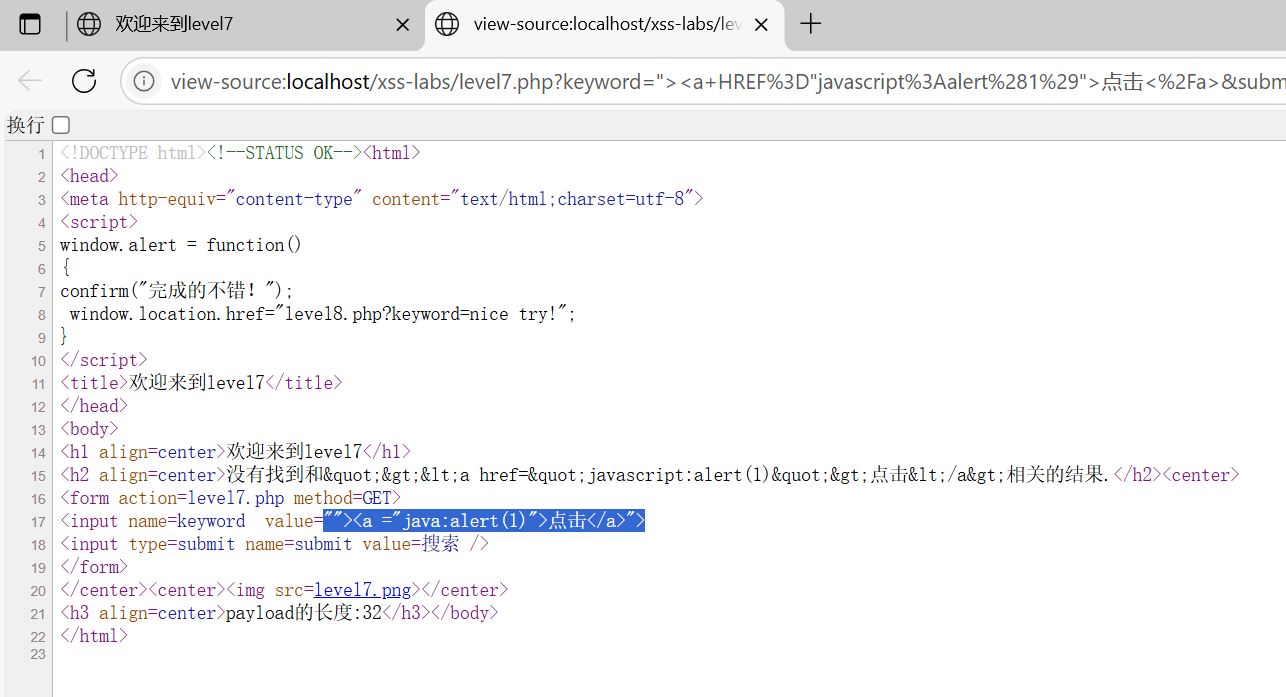Image resolution: width=1286 pixels, height=697 pixels.
Task: Select the view-source:localhost/xss-labs tab
Action: click(604, 24)
